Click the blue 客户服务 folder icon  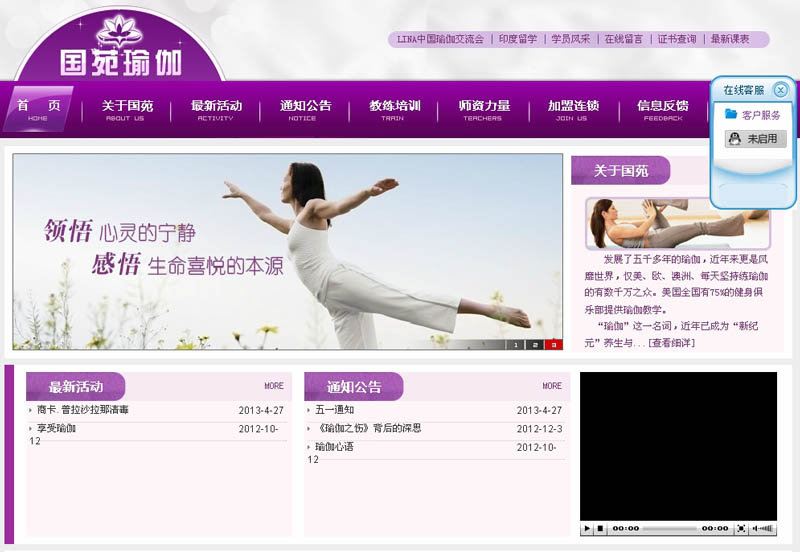(x=731, y=115)
